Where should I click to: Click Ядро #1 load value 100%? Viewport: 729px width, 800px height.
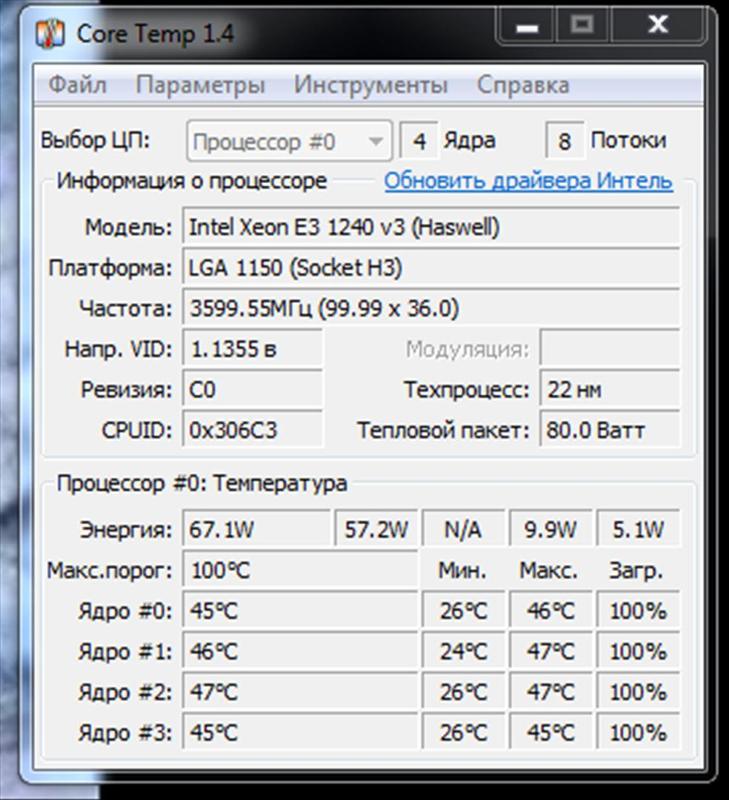(638, 651)
